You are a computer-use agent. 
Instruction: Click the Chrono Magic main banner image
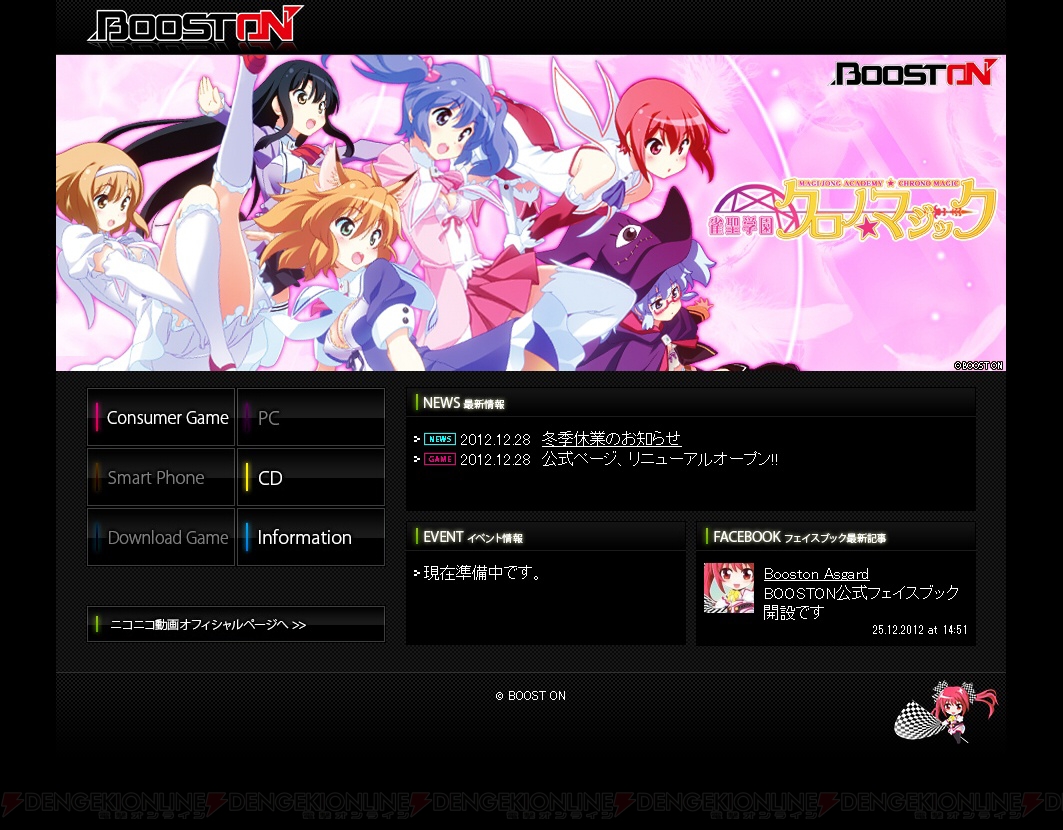[x=531, y=213]
